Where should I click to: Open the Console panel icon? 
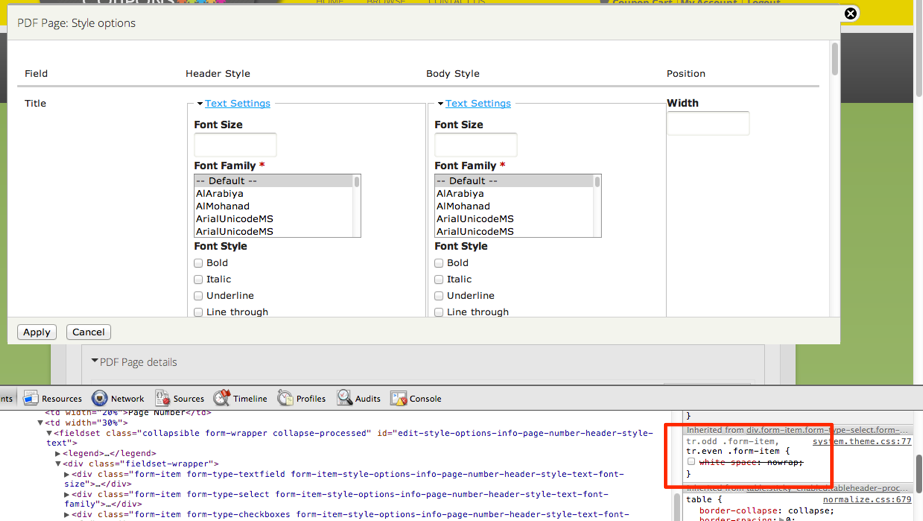point(399,398)
